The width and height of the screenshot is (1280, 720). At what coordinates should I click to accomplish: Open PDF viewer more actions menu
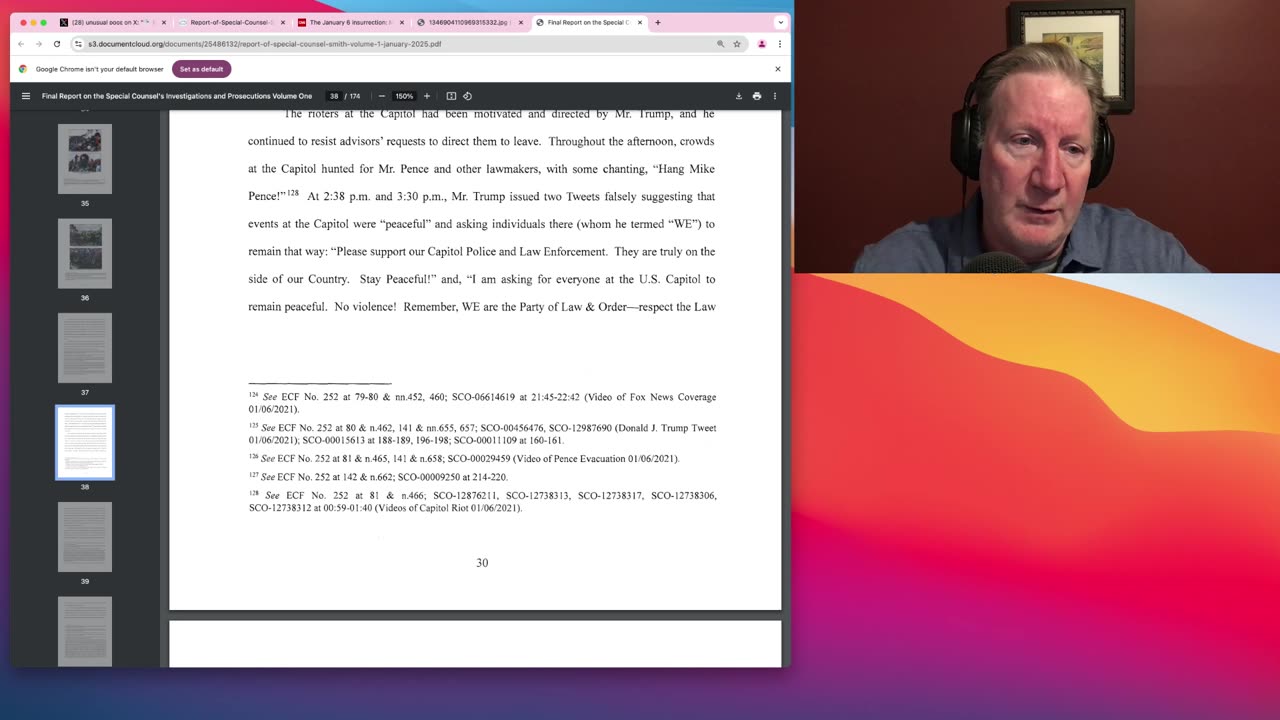pyautogui.click(x=774, y=96)
